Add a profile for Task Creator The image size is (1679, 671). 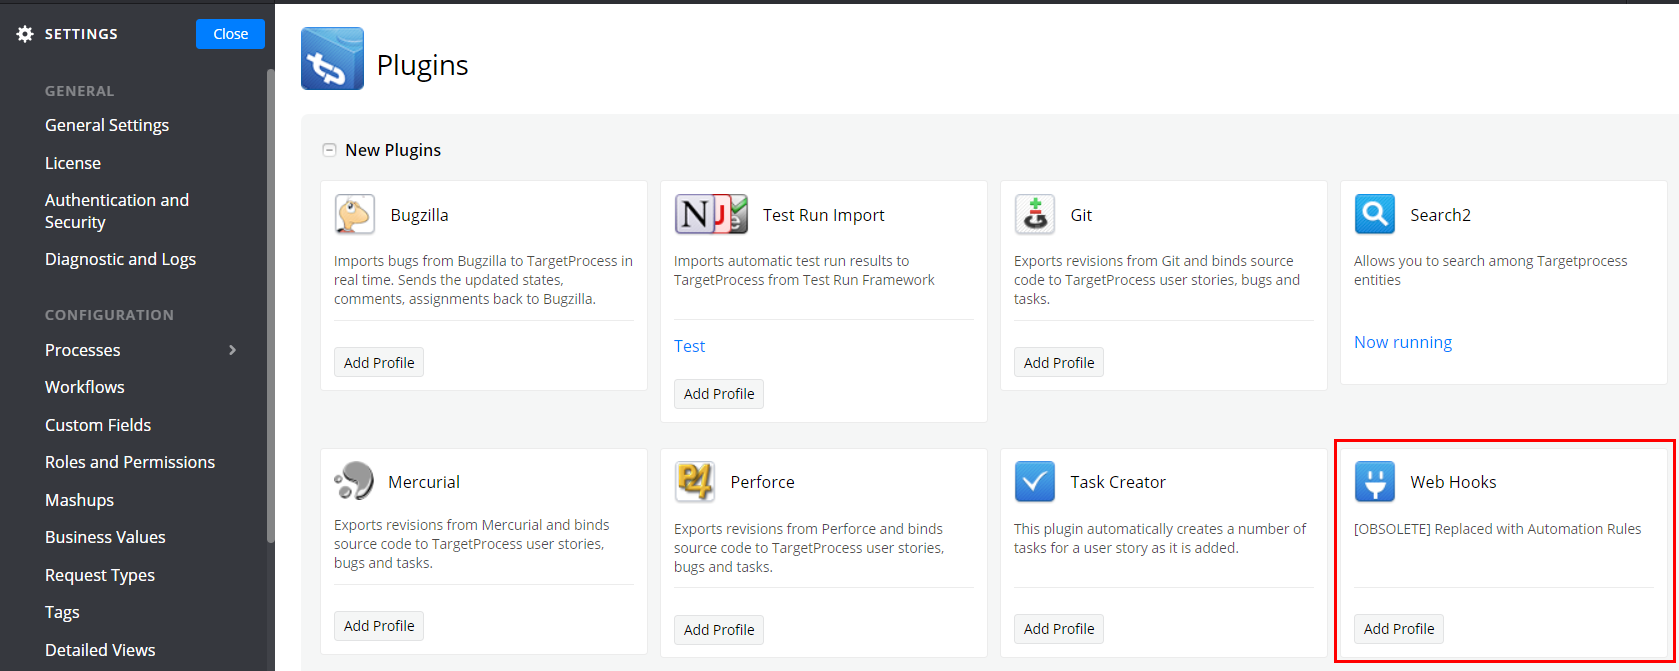(x=1059, y=629)
